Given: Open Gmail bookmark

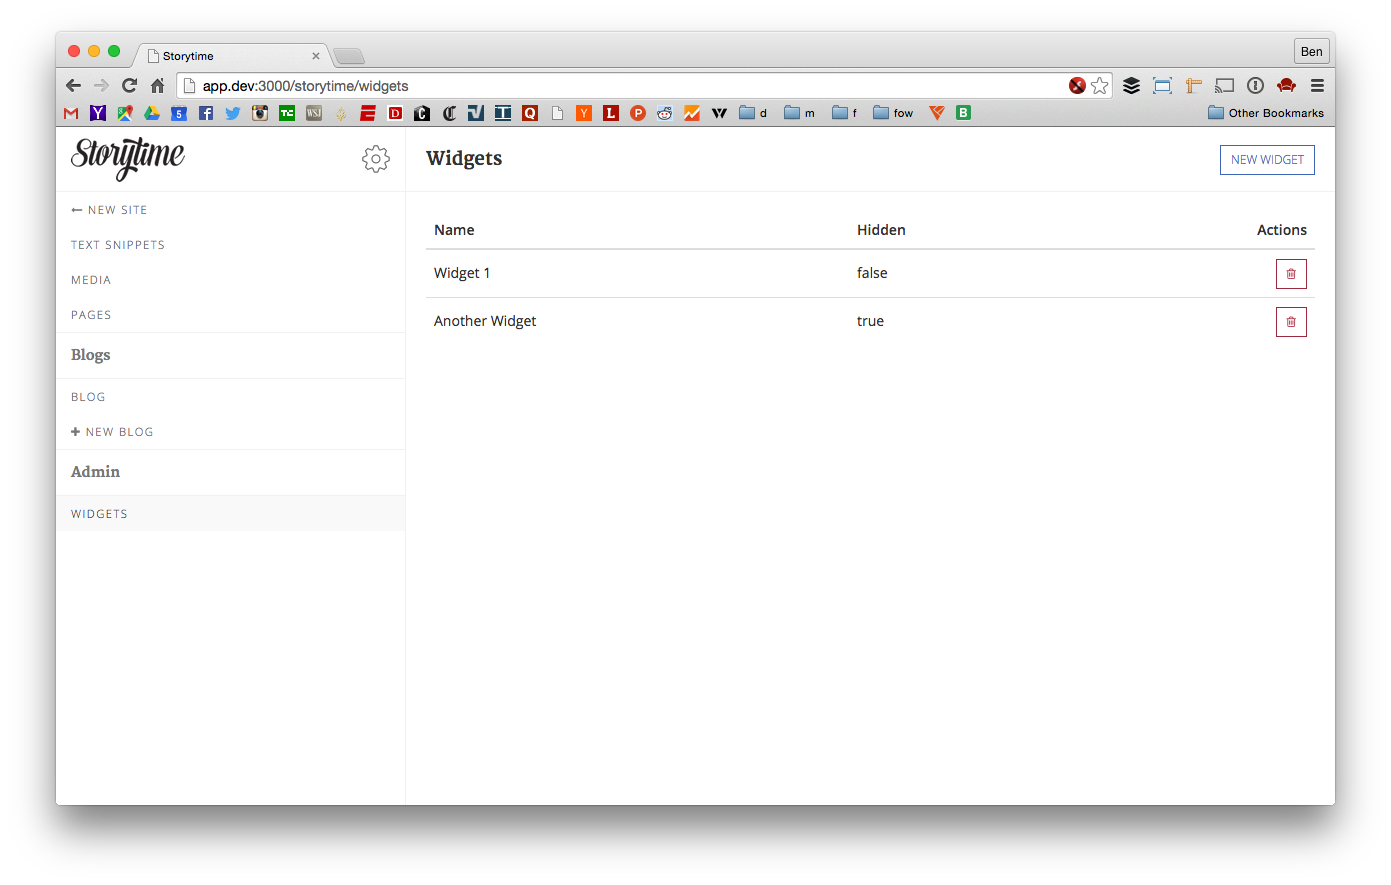Looking at the screenshot, I should pos(71,113).
